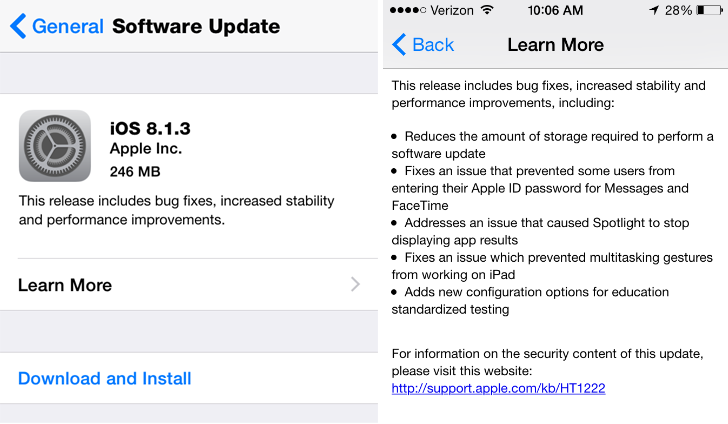Open the Learn More disclosure chevron
The image size is (728, 424).
point(355,284)
